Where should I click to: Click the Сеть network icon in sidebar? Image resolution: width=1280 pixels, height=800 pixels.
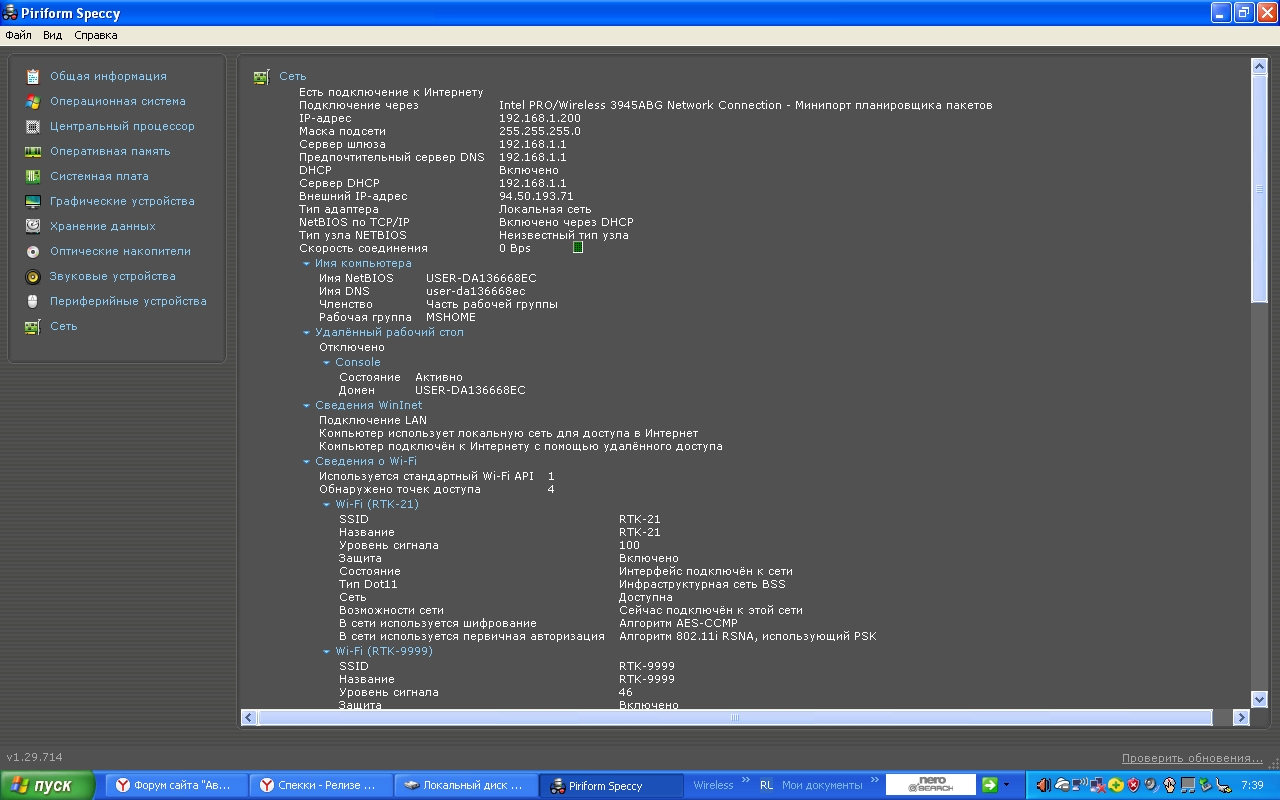(x=33, y=326)
